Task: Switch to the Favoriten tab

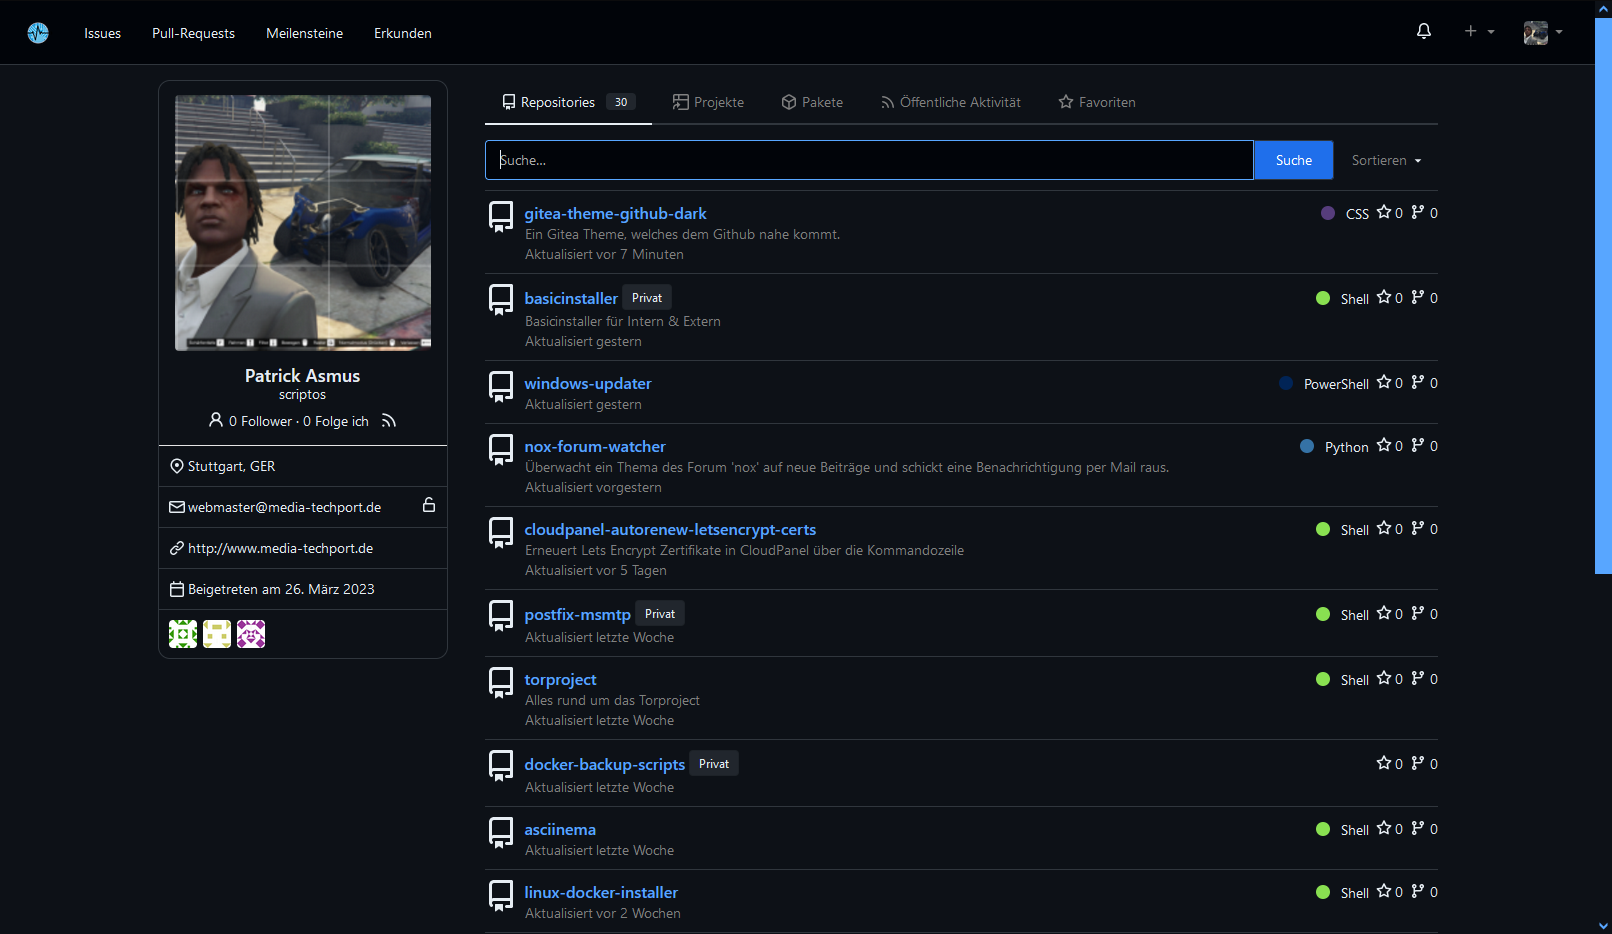Action: [1097, 102]
